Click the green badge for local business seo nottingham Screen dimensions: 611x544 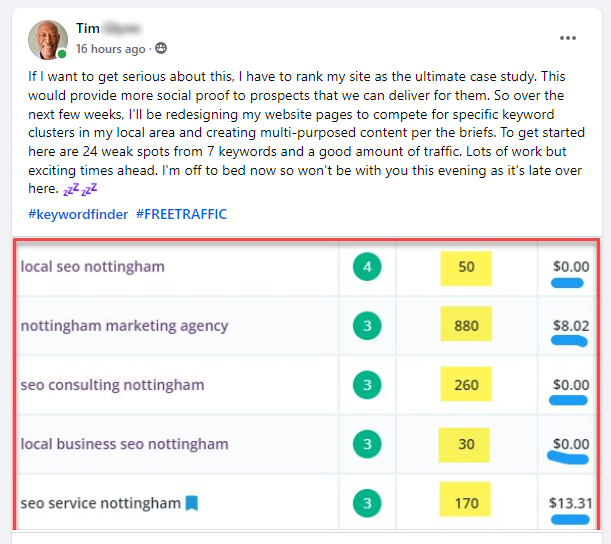pyautogui.click(x=368, y=444)
